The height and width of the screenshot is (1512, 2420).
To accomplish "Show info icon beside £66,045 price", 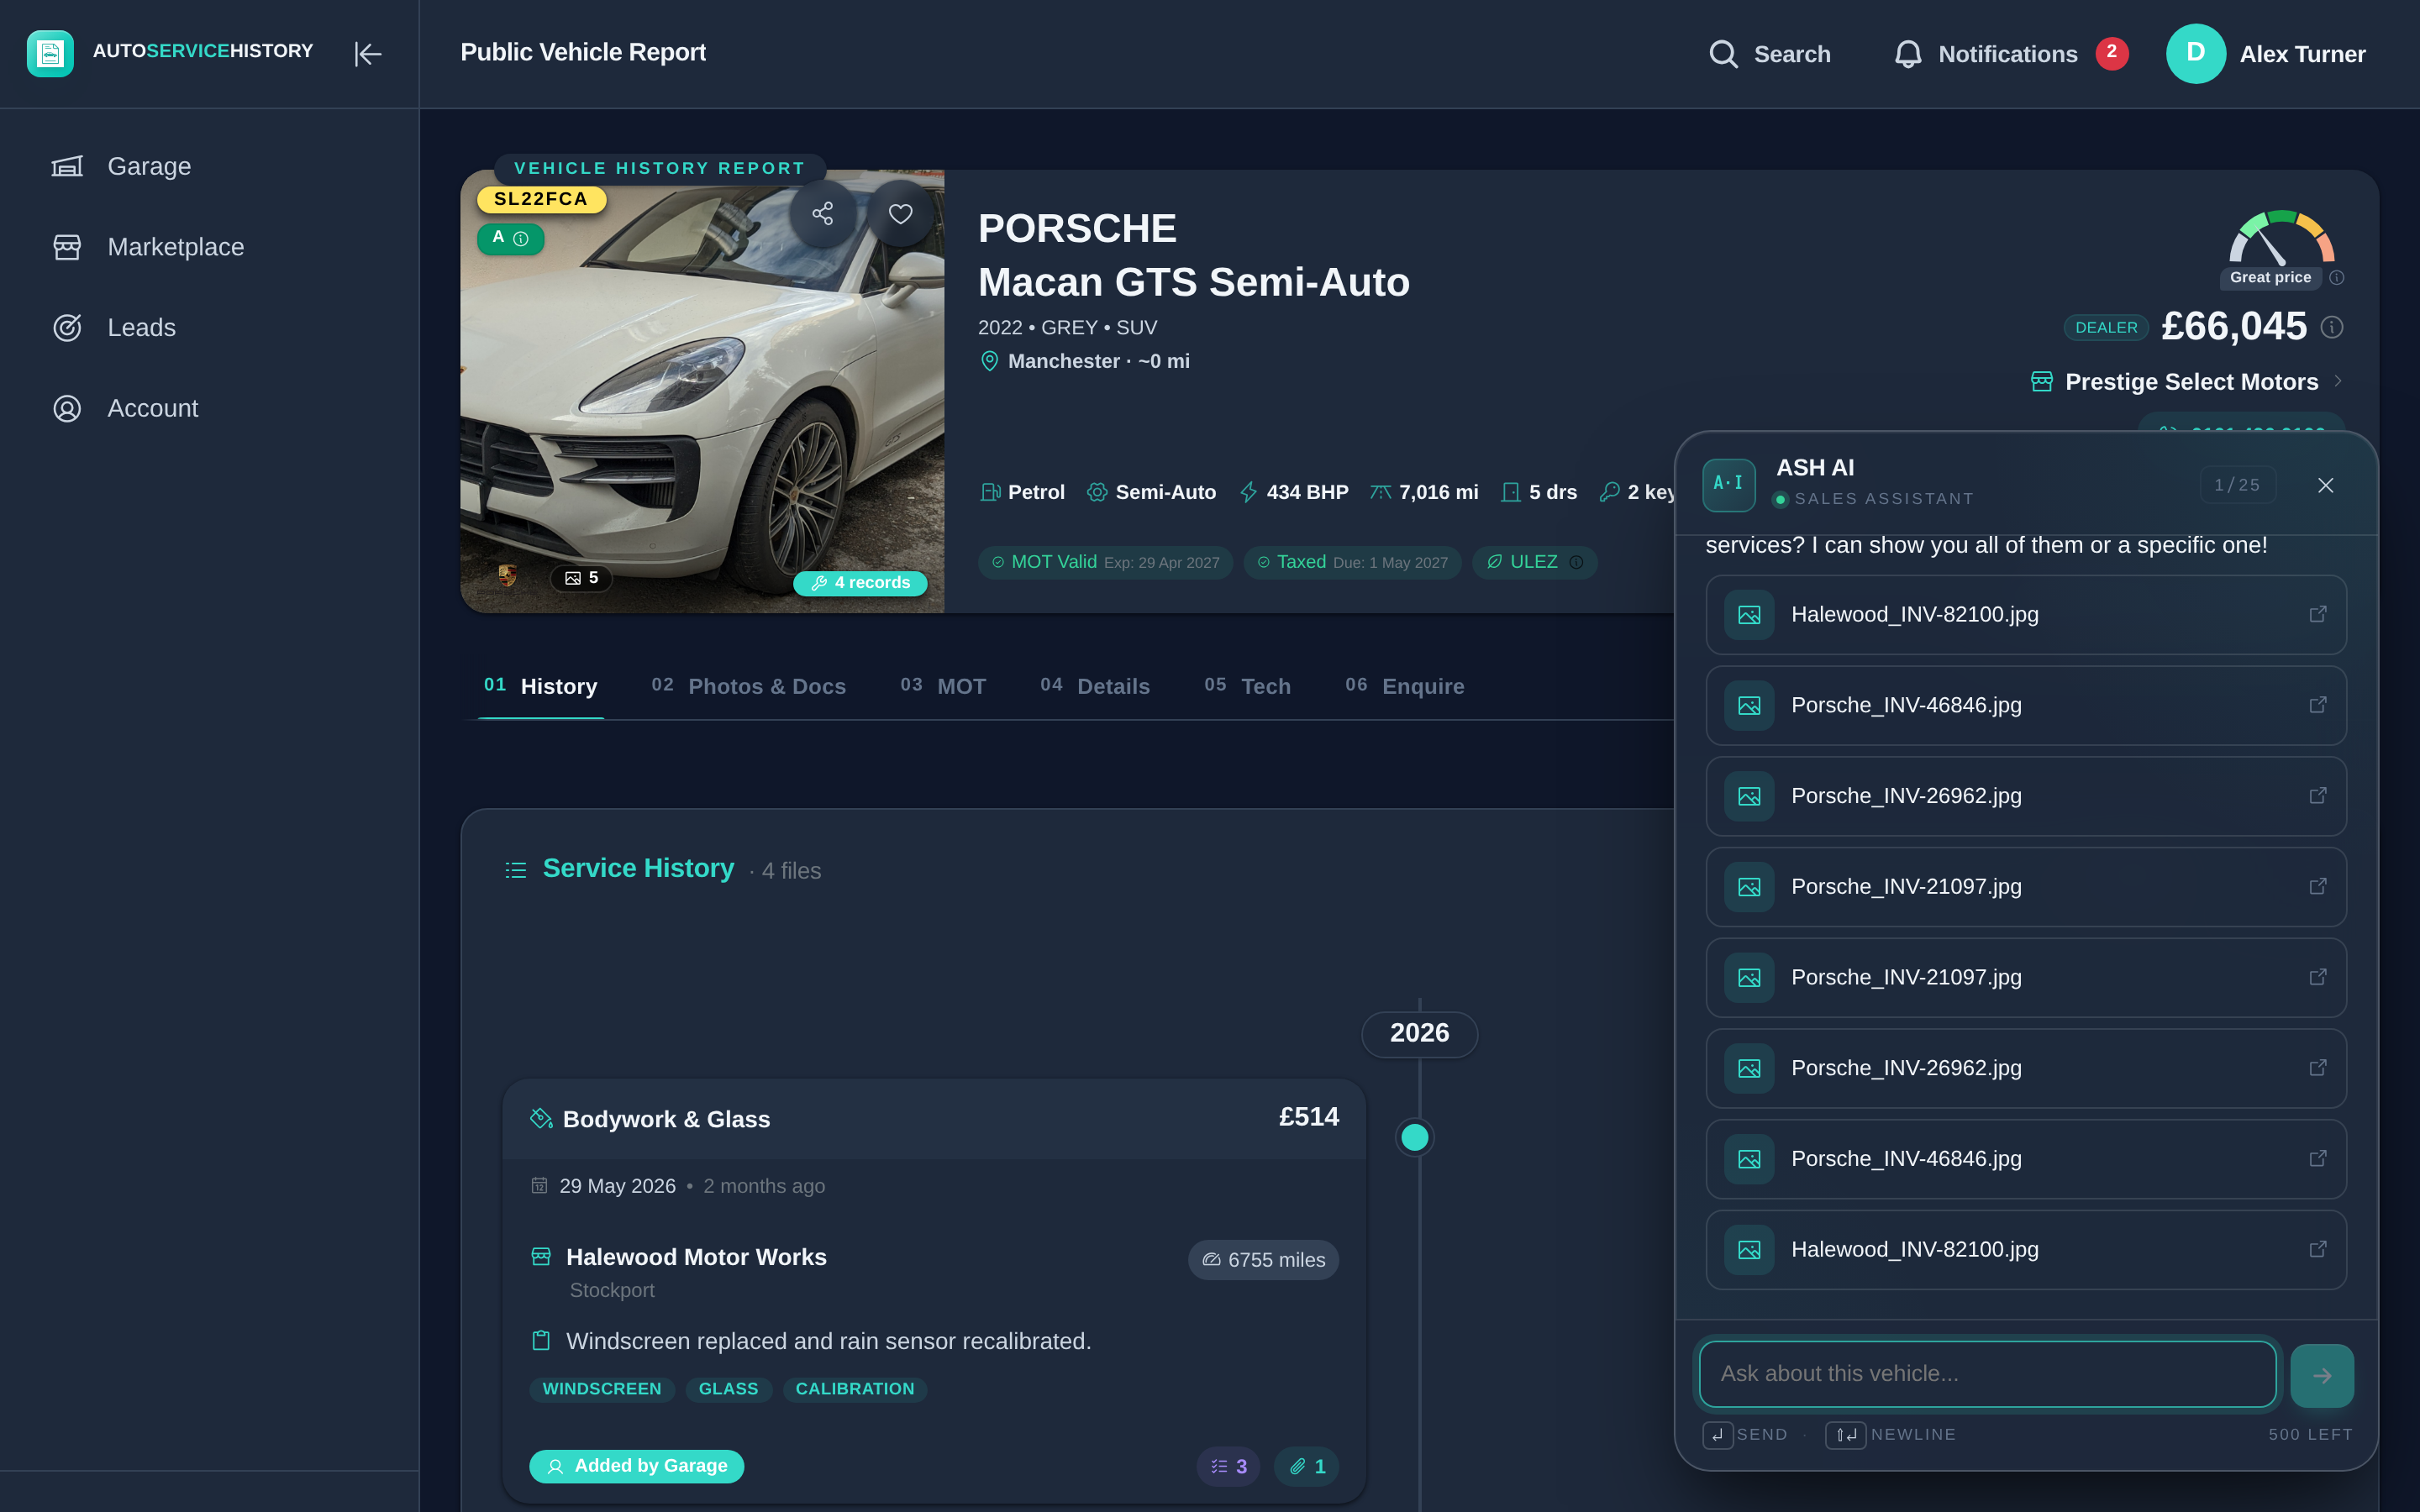I will pos(2332,327).
